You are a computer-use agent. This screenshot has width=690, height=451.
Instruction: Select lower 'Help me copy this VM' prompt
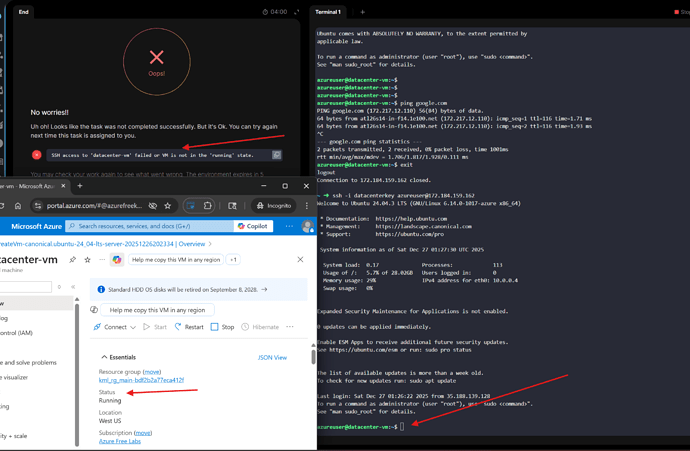pyautogui.click(x=157, y=310)
